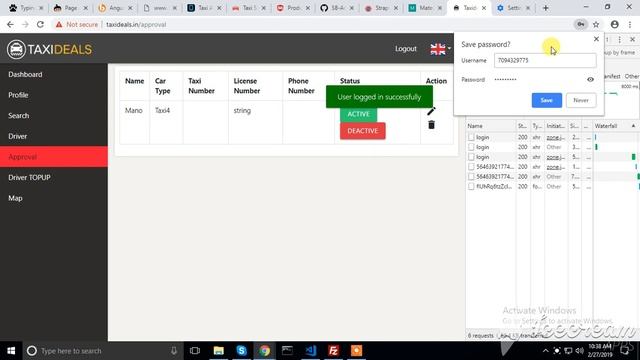Image resolution: width=640 pixels, height=360 pixels.
Task: Tick checkbox of second login request
Action: click(x=471, y=147)
